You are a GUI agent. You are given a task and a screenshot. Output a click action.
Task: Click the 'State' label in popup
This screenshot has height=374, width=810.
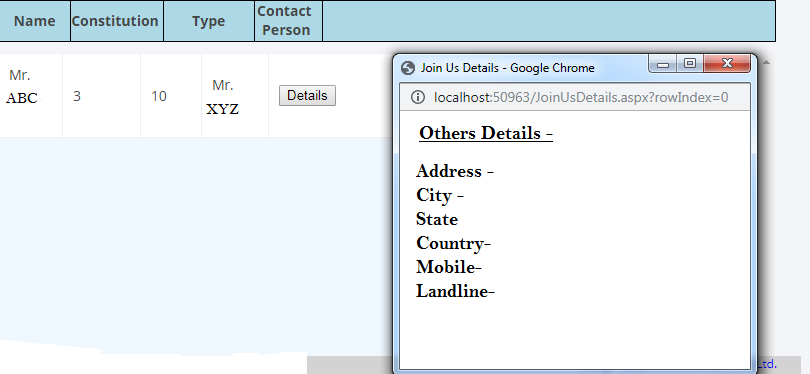pyautogui.click(x=437, y=219)
